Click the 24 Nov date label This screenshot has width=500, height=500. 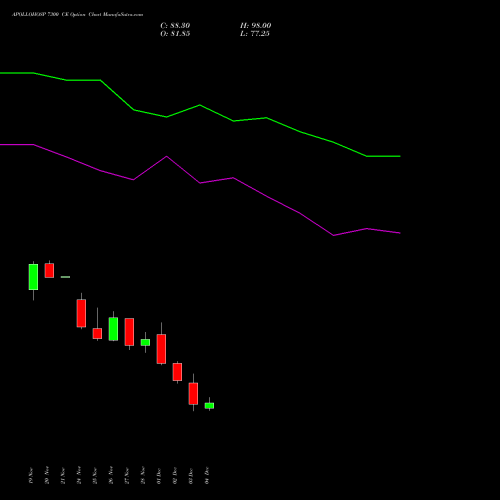79,476
